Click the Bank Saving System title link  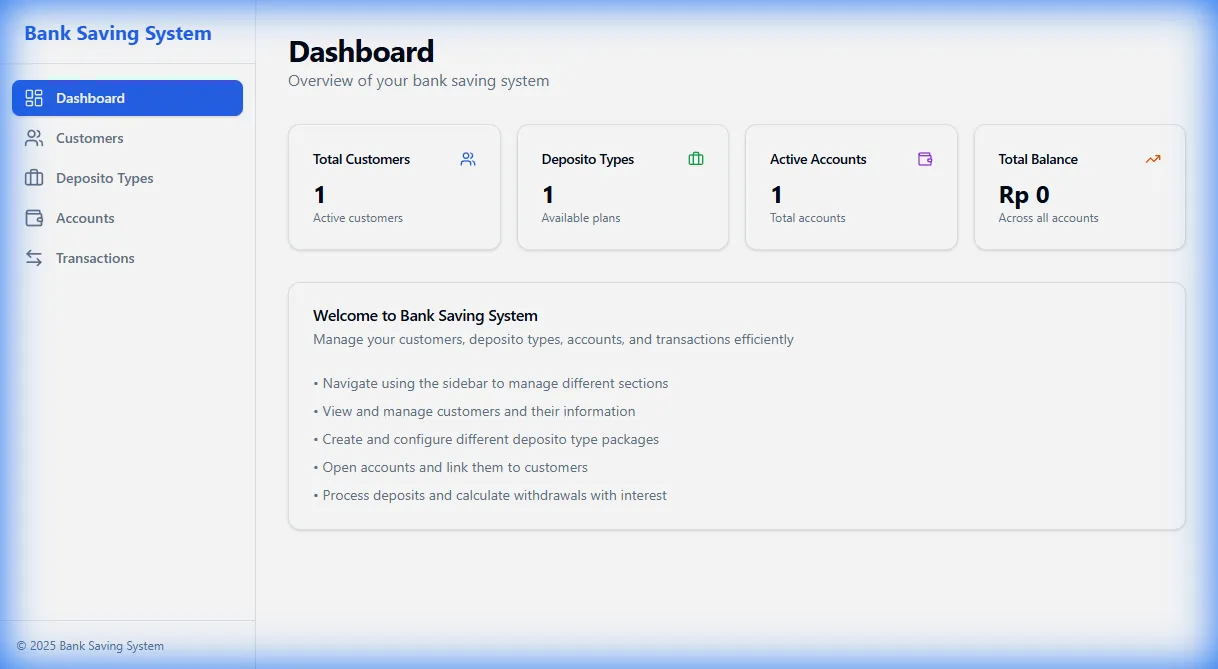point(118,33)
